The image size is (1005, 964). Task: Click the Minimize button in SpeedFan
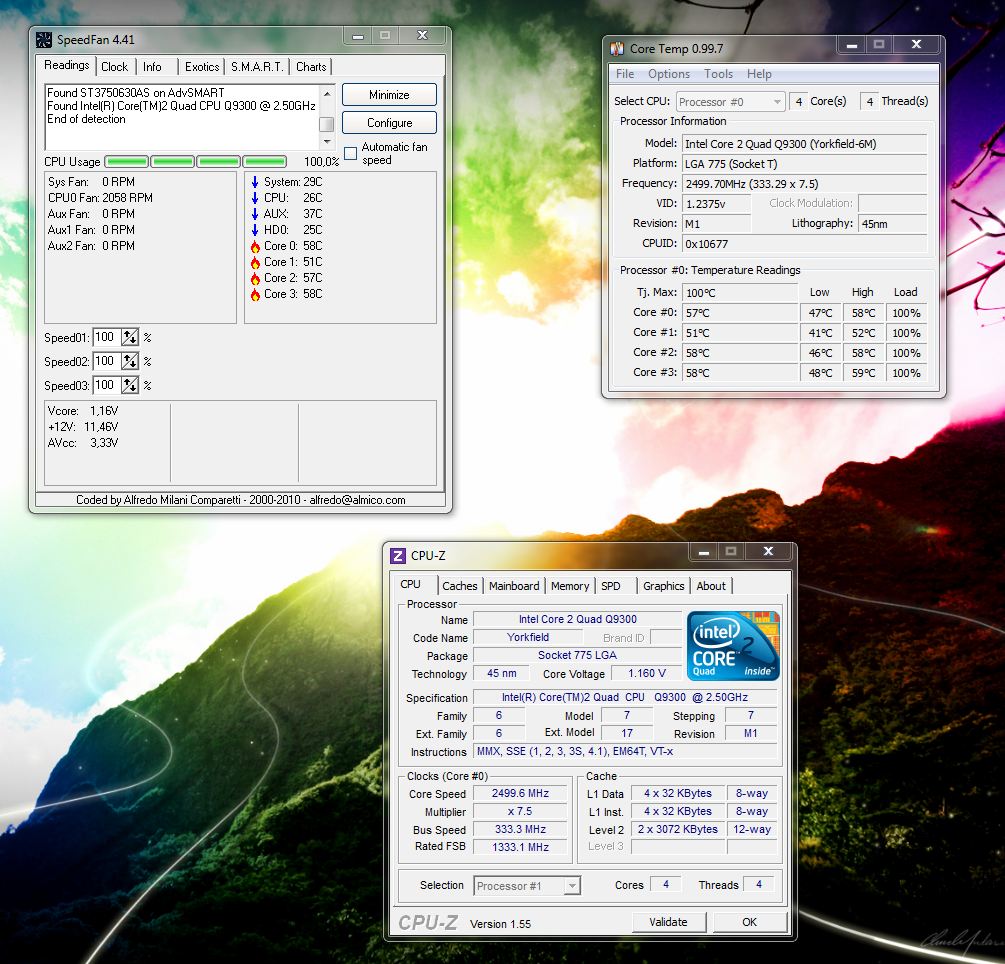[389, 95]
